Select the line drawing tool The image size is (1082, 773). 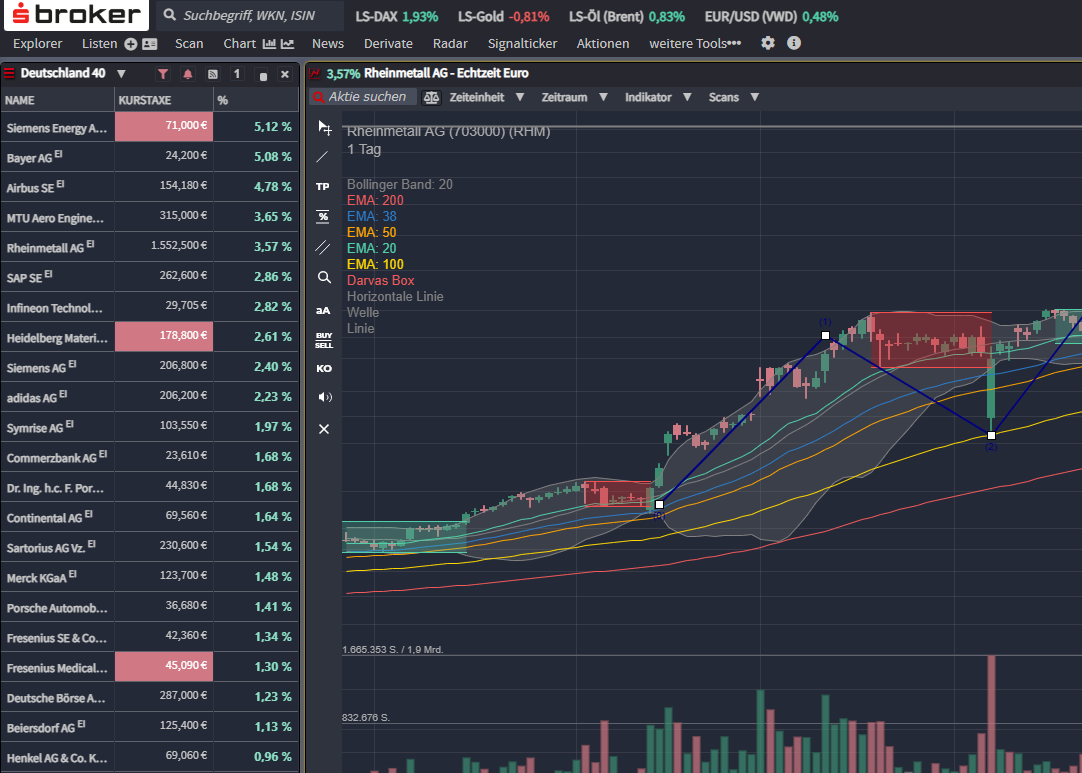322,157
